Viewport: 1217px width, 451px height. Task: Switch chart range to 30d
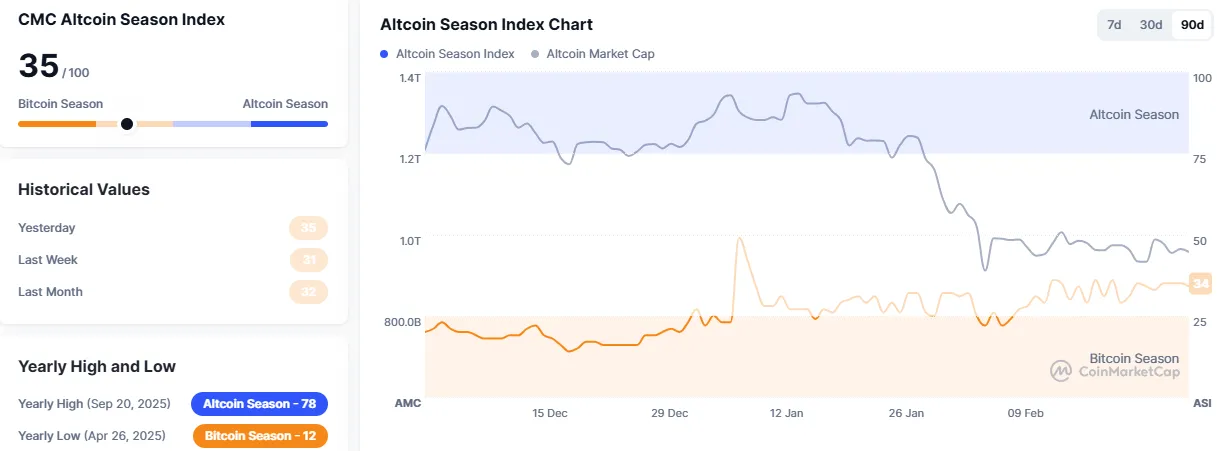[x=1151, y=25]
